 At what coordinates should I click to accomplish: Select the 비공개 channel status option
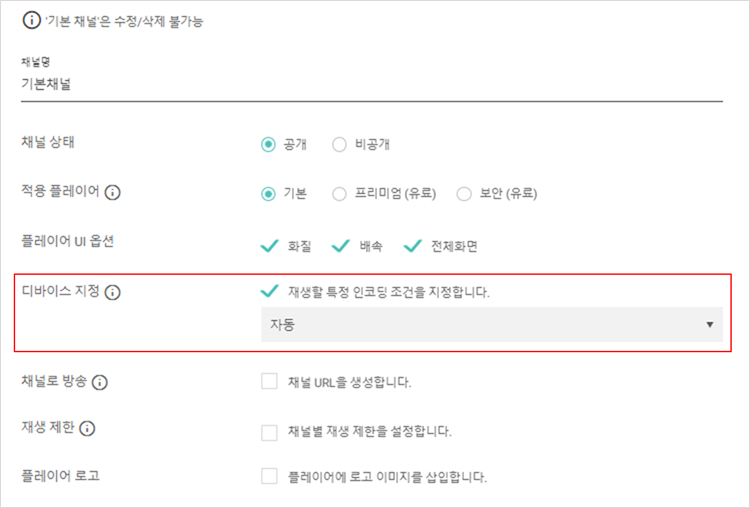[x=339, y=144]
